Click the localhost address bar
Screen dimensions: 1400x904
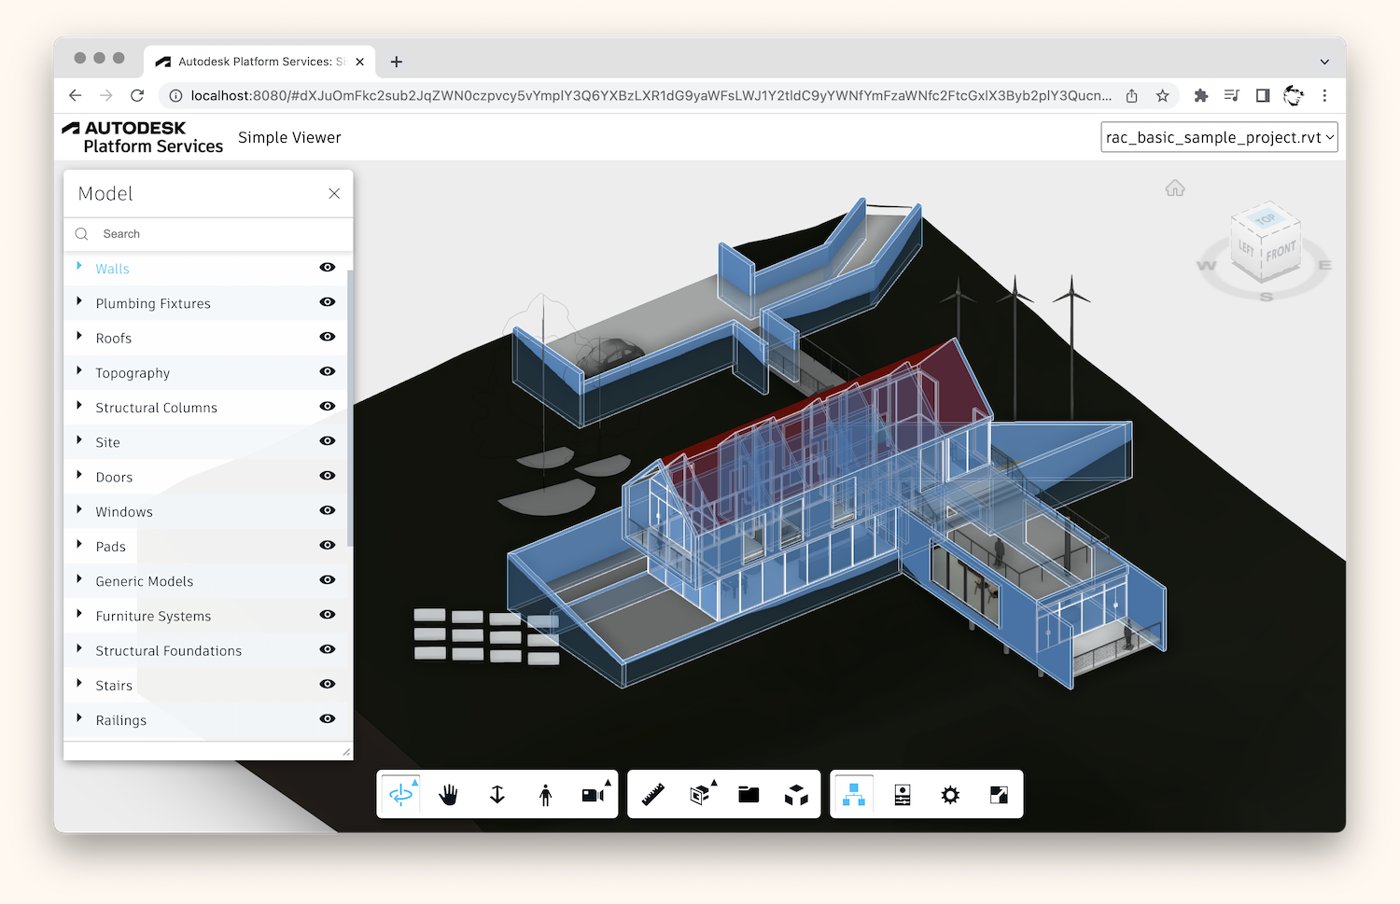[650, 95]
